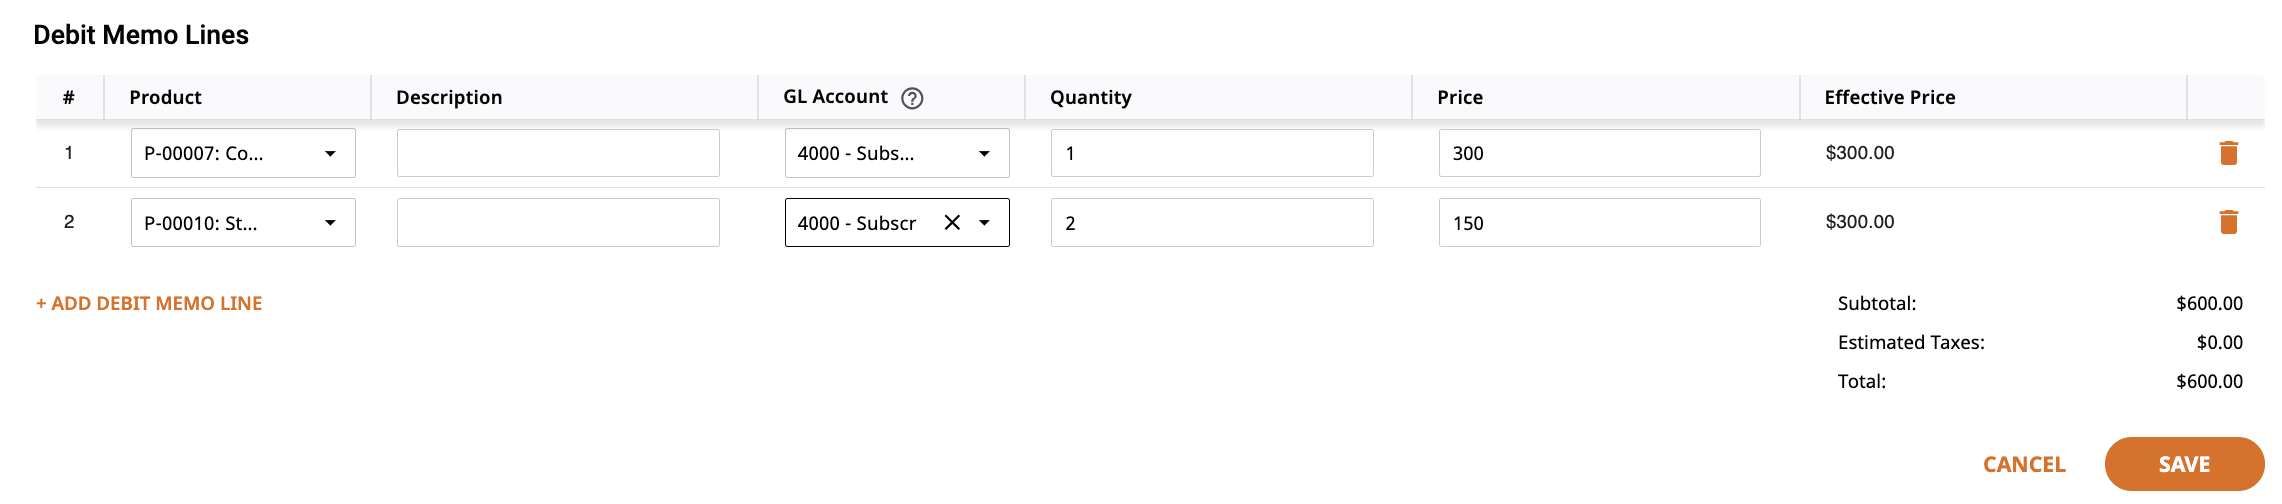Image resolution: width=2282 pixels, height=504 pixels.
Task: Focus the Description field in line 1
Action: tap(558, 153)
